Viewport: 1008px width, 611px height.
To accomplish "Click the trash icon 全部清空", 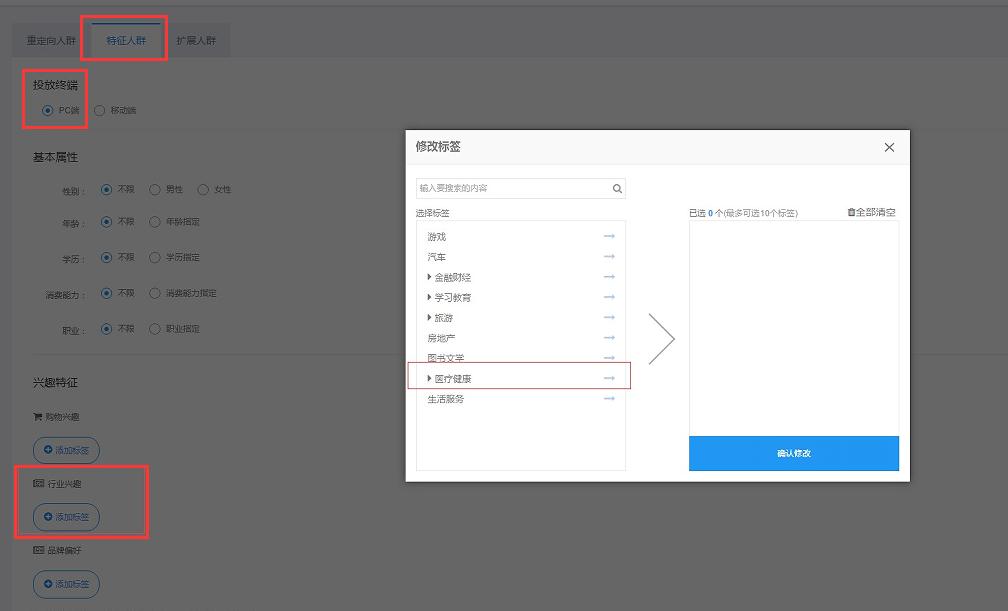I will click(x=852, y=212).
